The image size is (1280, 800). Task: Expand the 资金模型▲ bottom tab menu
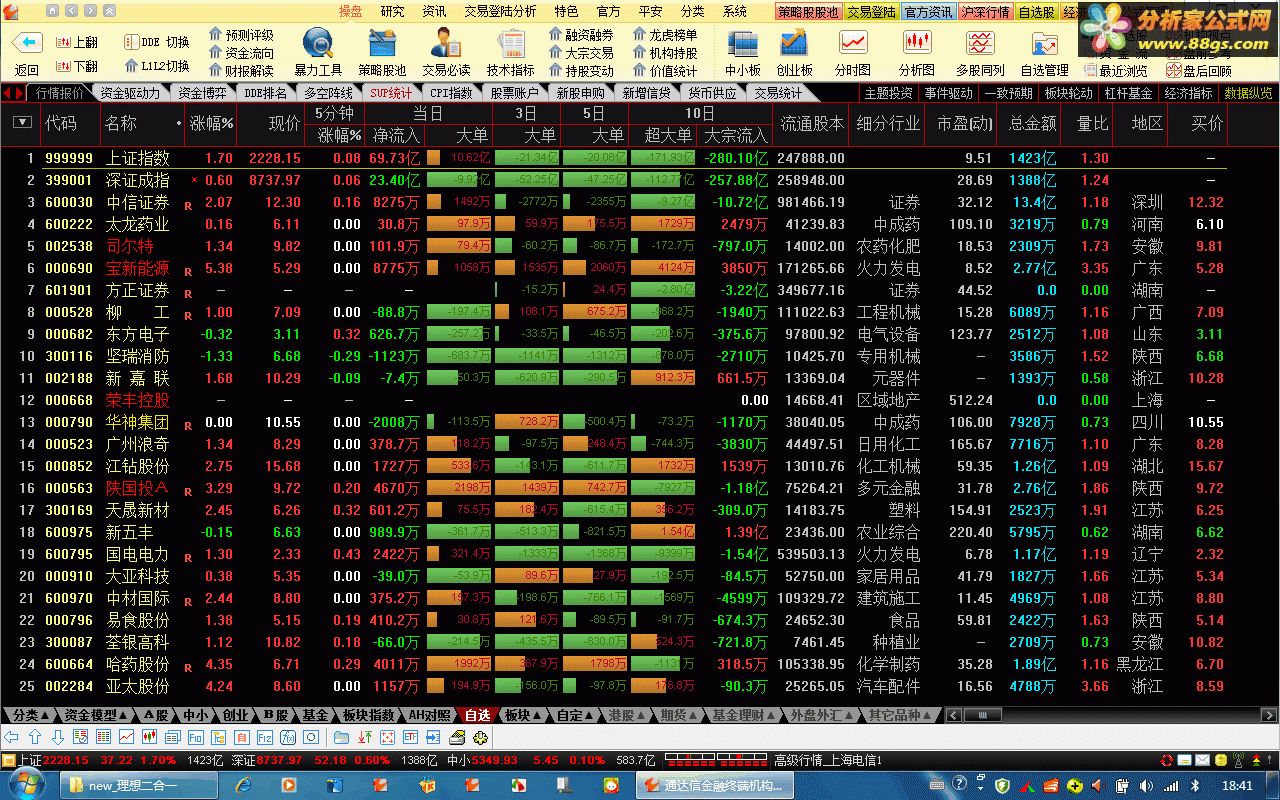coord(97,715)
